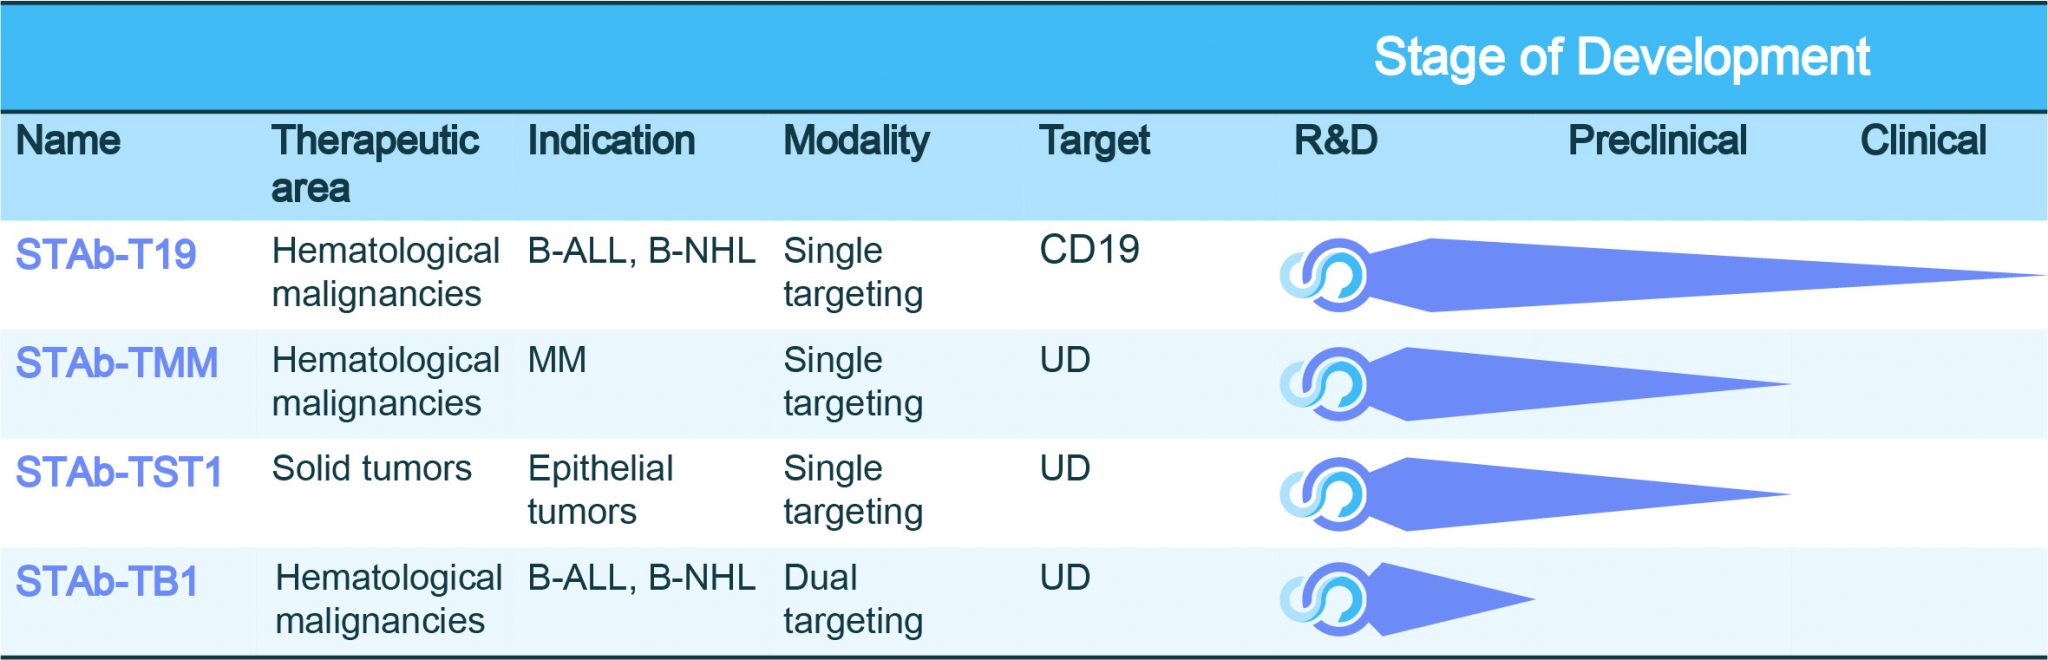The height and width of the screenshot is (660, 2048).
Task: Click the Name column header
Action: pos(68,141)
